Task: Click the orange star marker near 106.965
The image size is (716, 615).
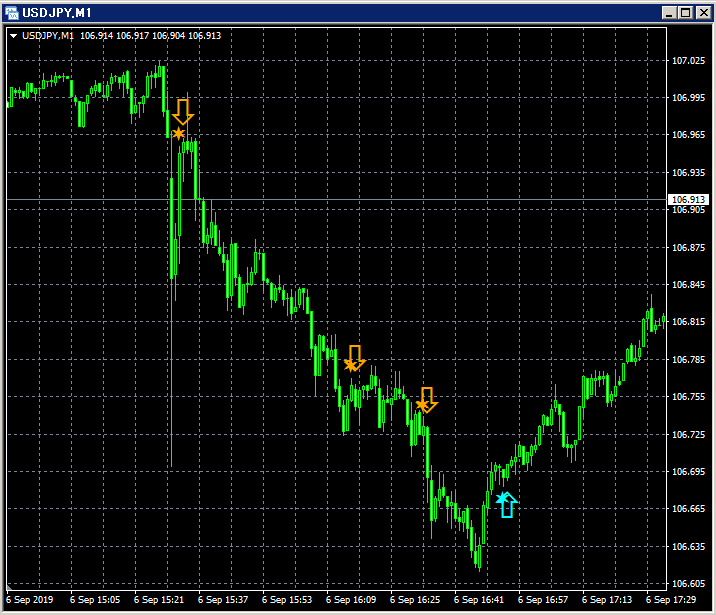Action: pyautogui.click(x=178, y=133)
